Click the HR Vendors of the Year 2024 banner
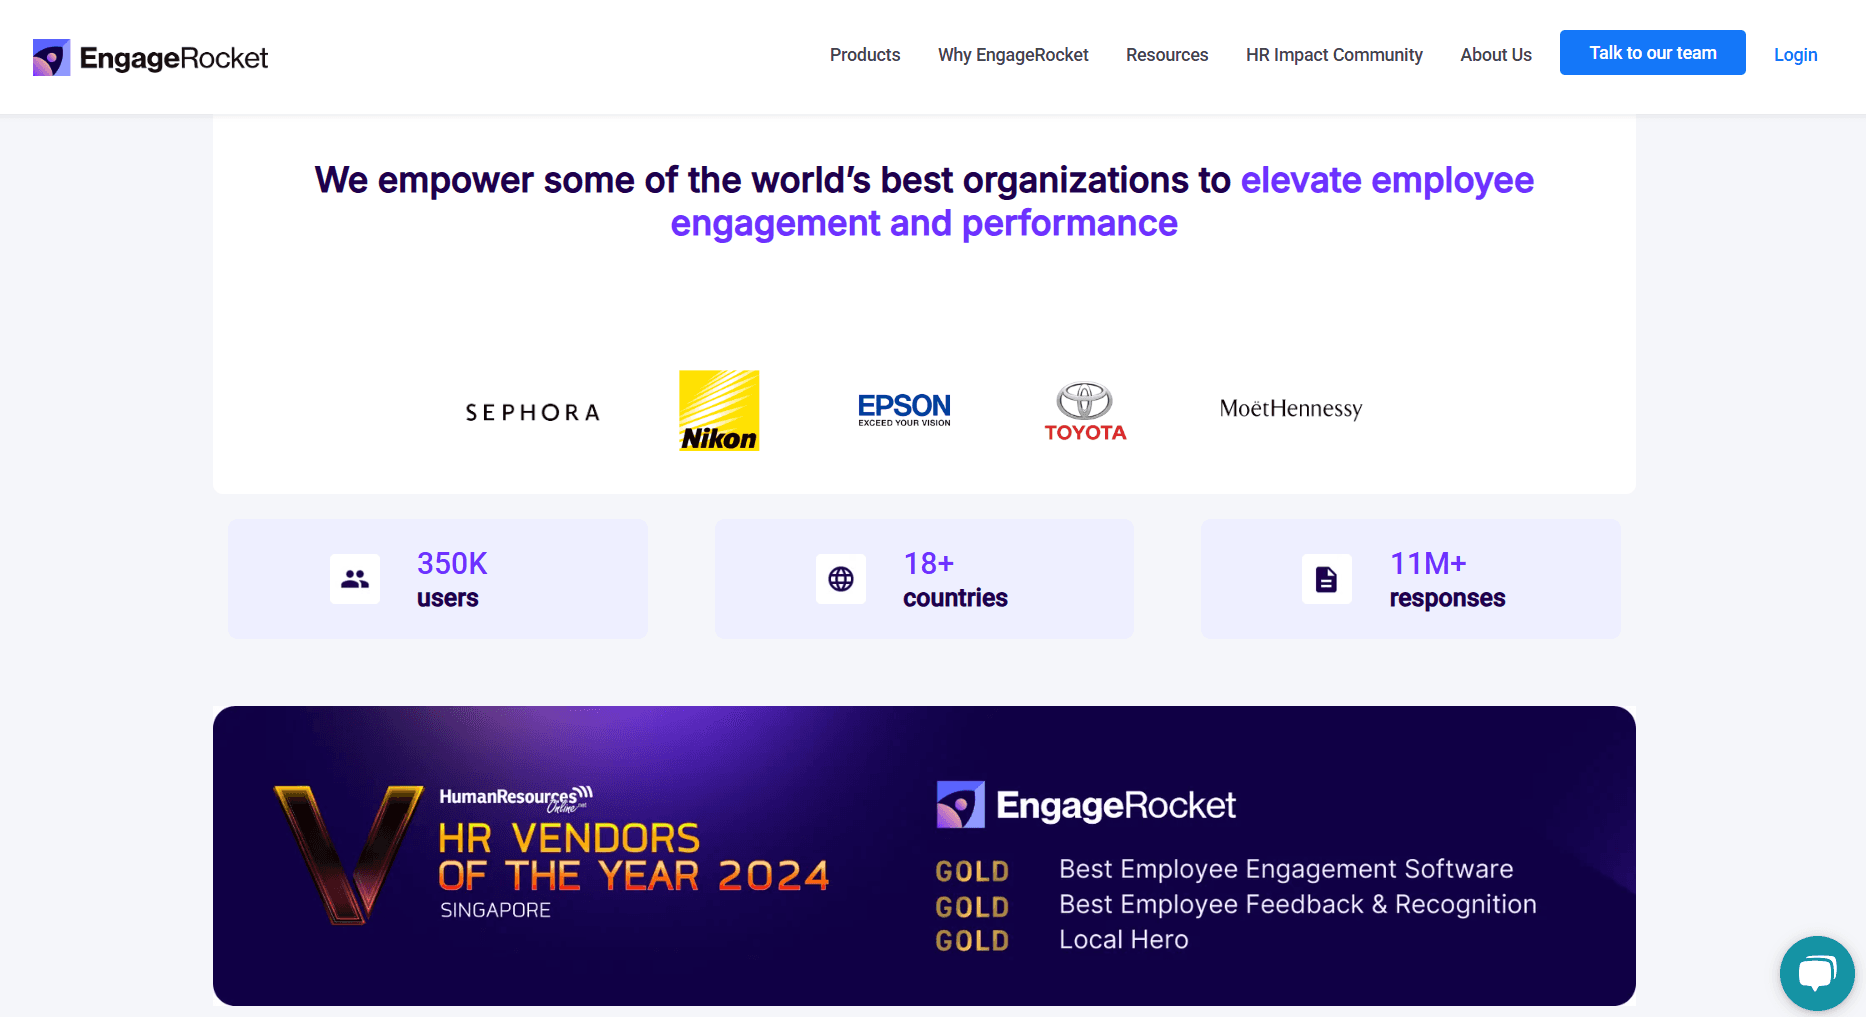Image resolution: width=1866 pixels, height=1017 pixels. tap(924, 856)
